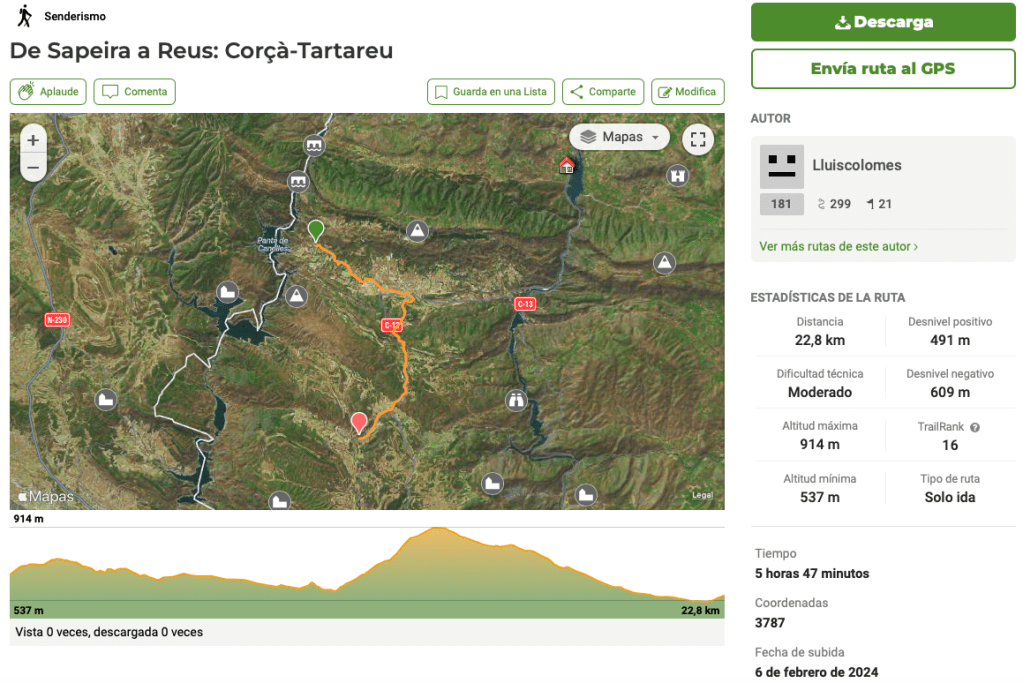Open the TrailRank help question mark
The width and height of the screenshot is (1023, 683).
coord(975,427)
